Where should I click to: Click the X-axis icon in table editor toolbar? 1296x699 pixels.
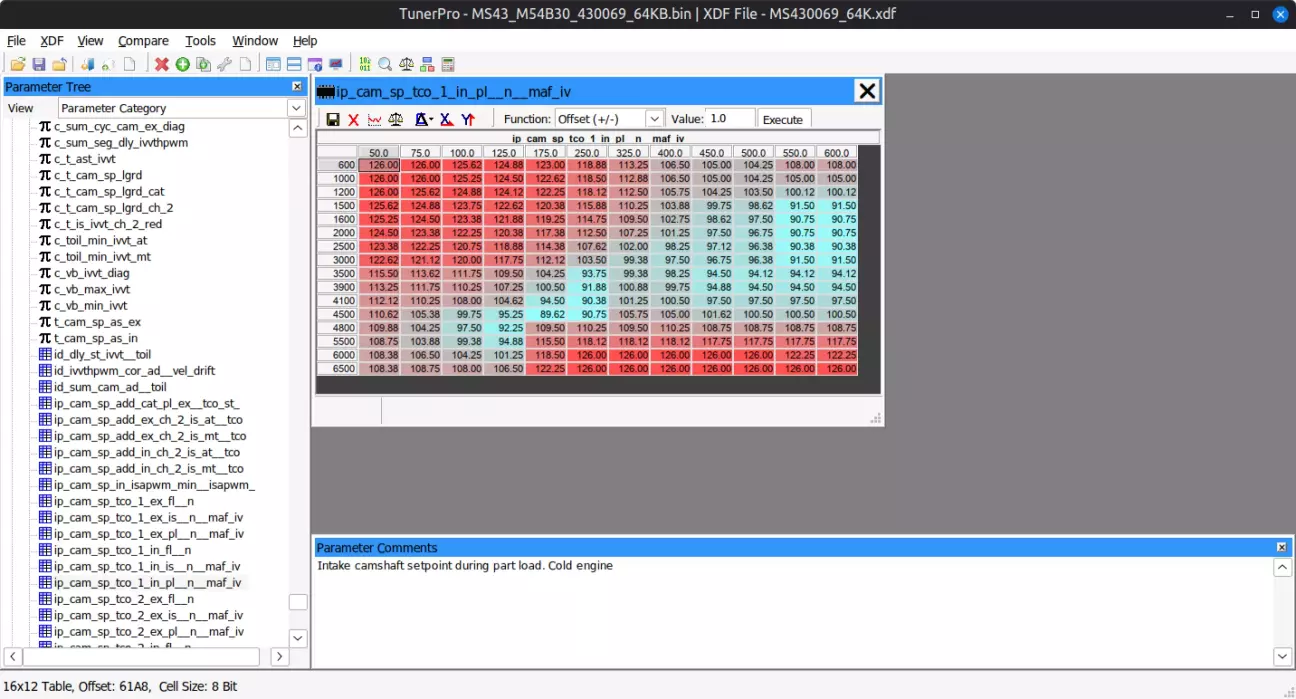click(446, 119)
